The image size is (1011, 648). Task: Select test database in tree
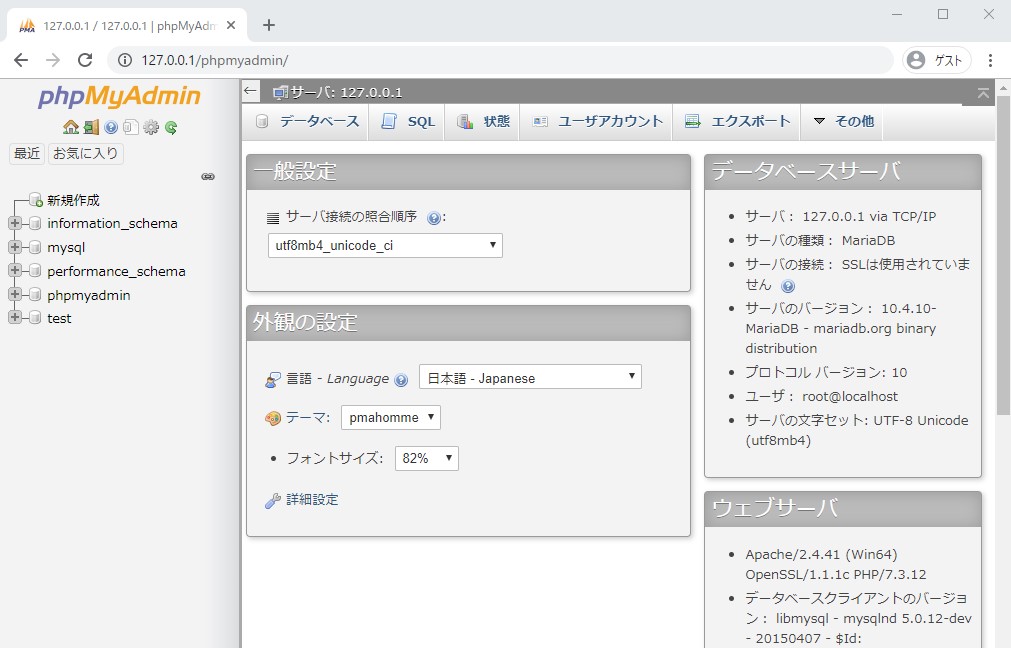tap(59, 319)
